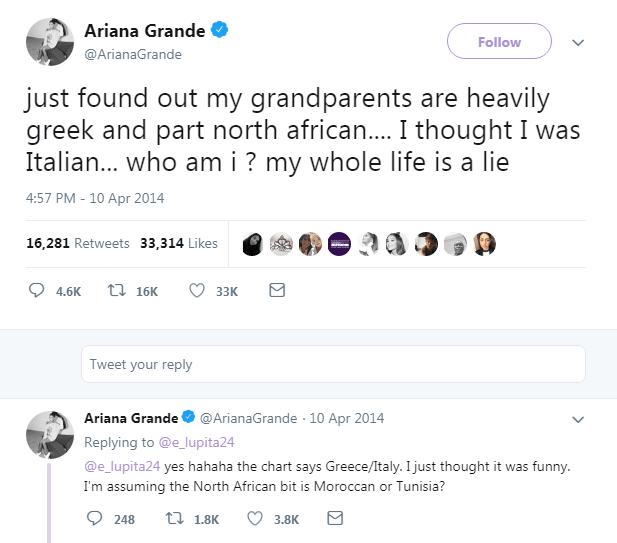Click the reply tweet's profile avatar
617x543 pixels.
click(50, 434)
